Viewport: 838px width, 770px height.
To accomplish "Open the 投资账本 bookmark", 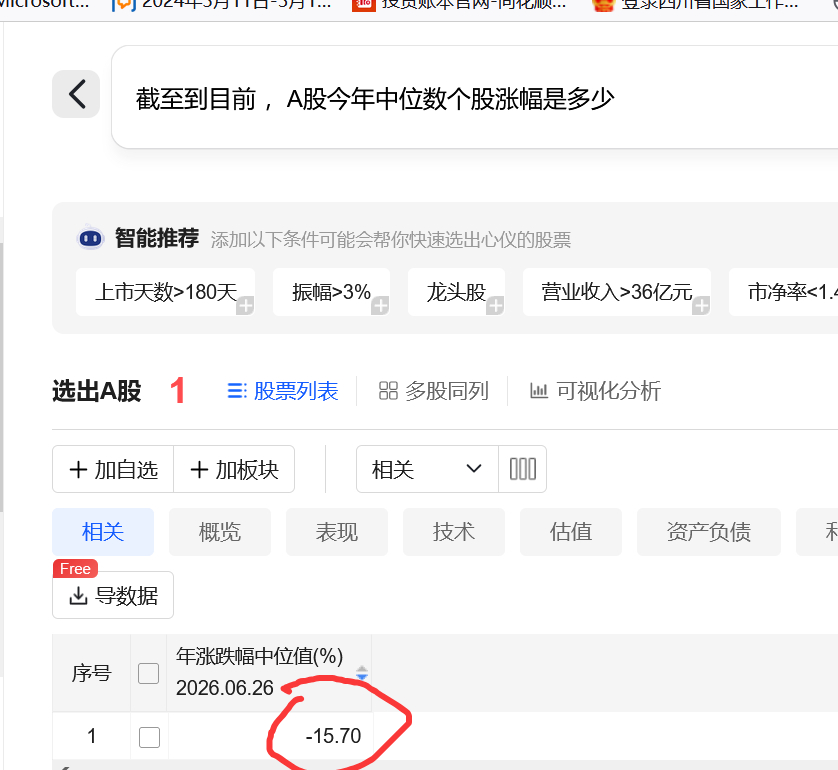I will click(x=460, y=5).
